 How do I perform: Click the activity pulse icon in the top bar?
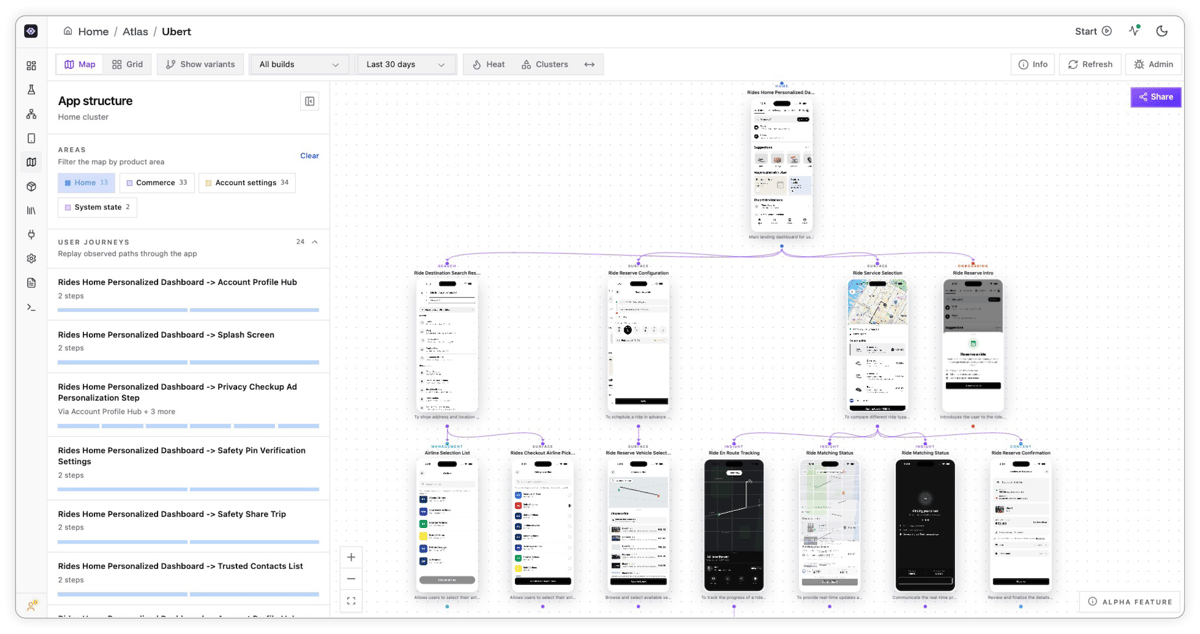point(1134,31)
